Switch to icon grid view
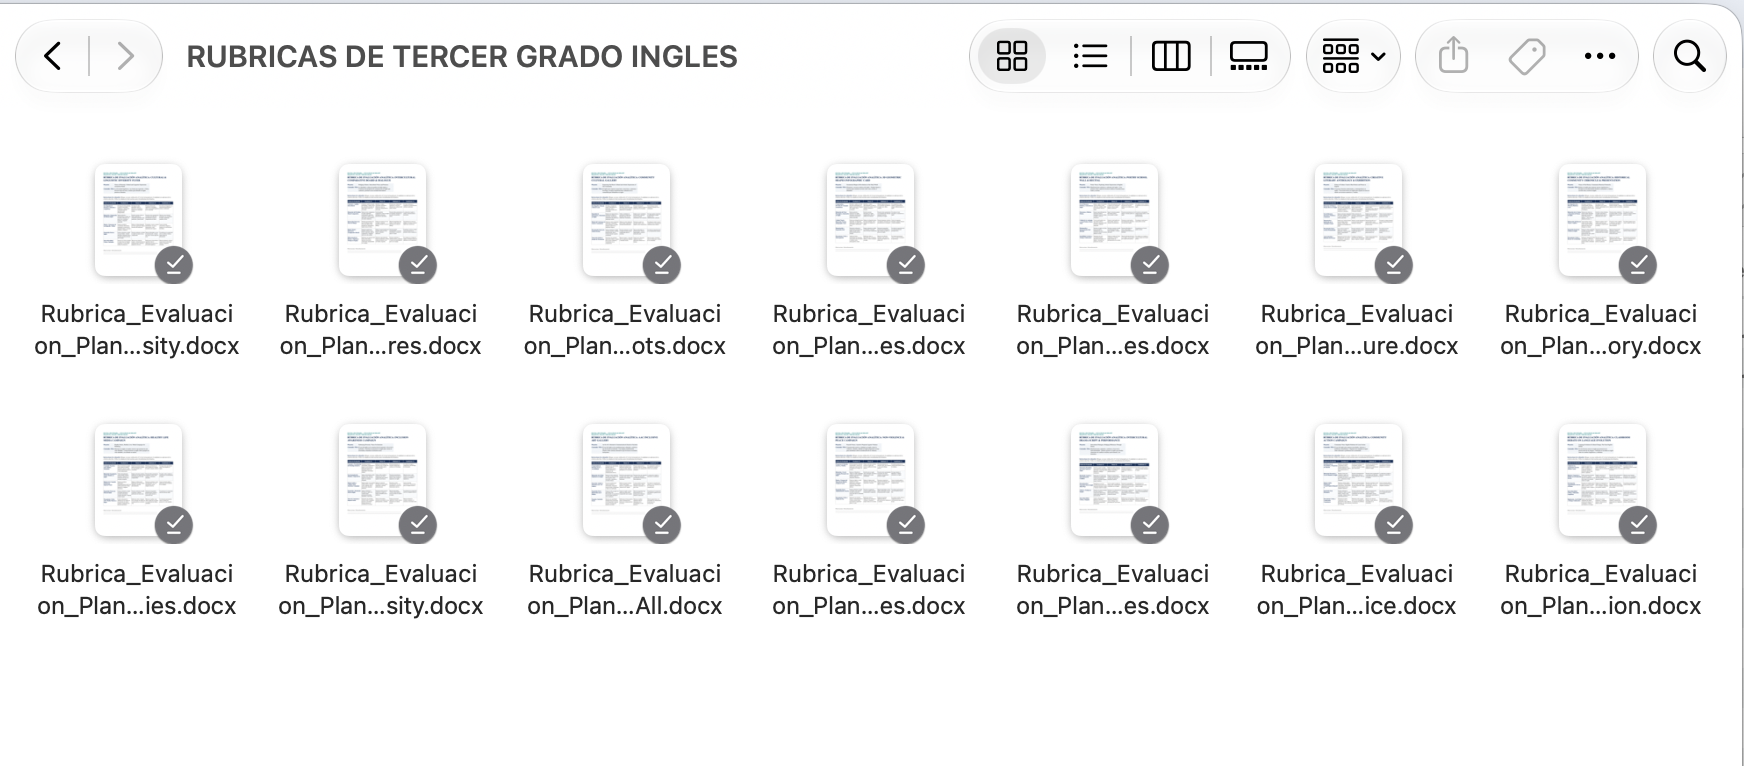This screenshot has height=766, width=1744. click(x=1012, y=56)
